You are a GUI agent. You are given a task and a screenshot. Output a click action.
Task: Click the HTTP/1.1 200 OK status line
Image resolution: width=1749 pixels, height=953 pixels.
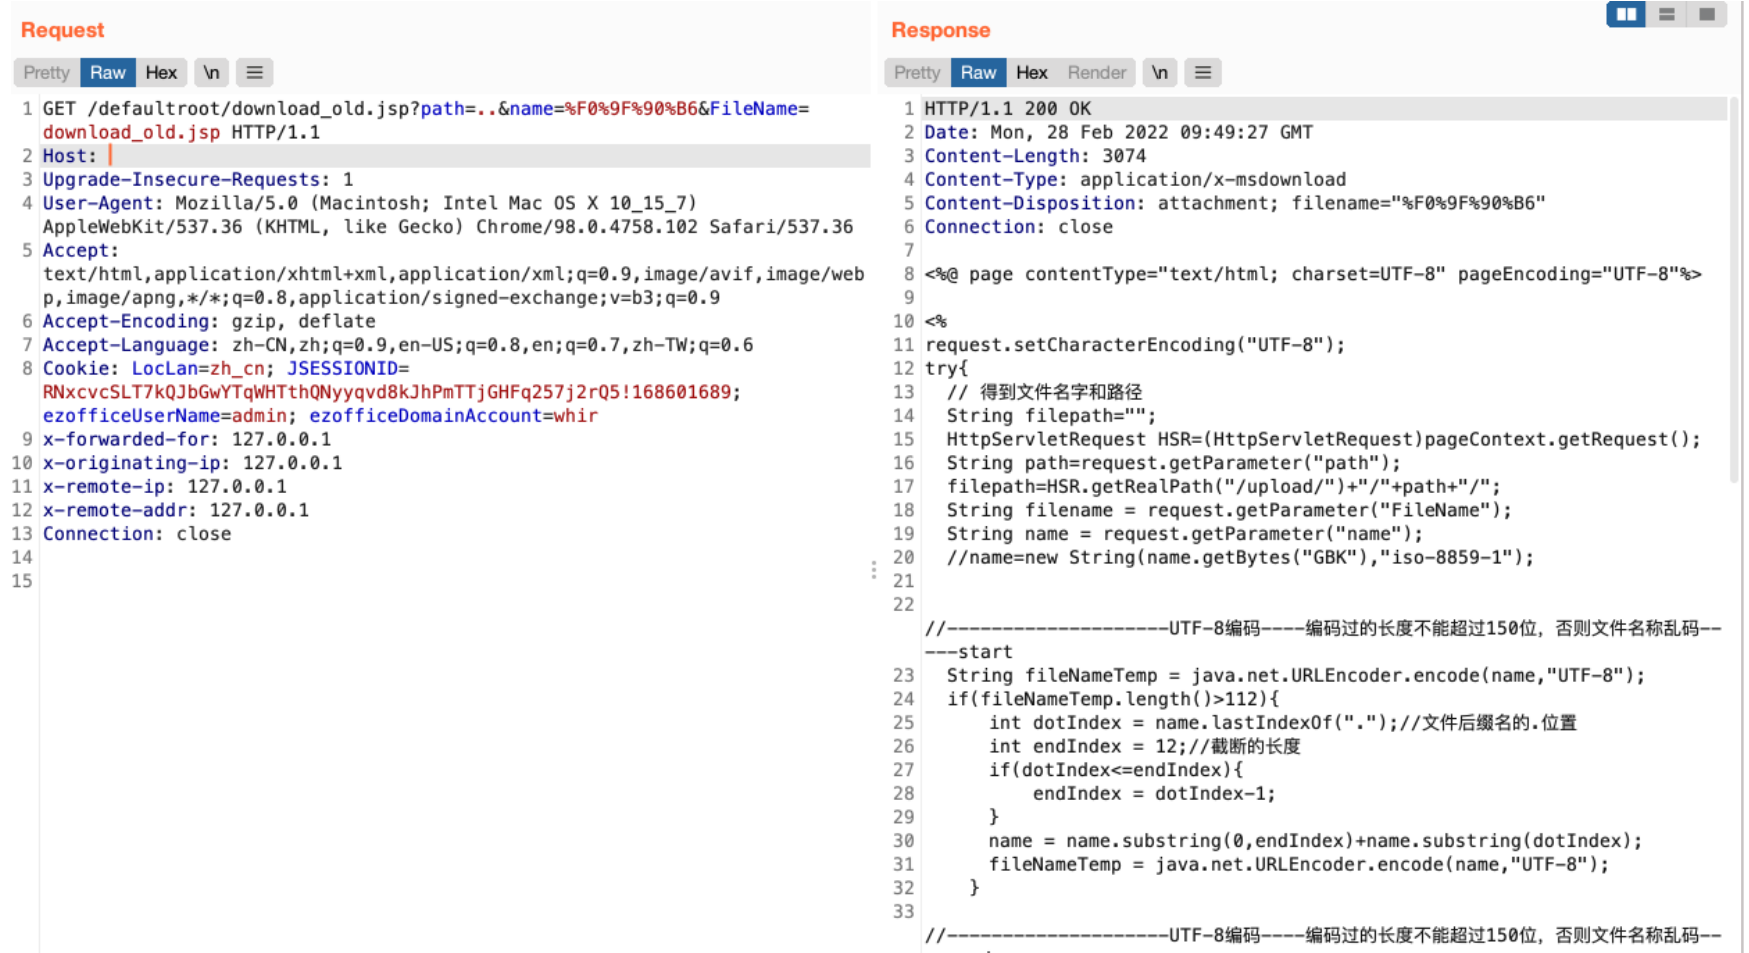click(1007, 108)
